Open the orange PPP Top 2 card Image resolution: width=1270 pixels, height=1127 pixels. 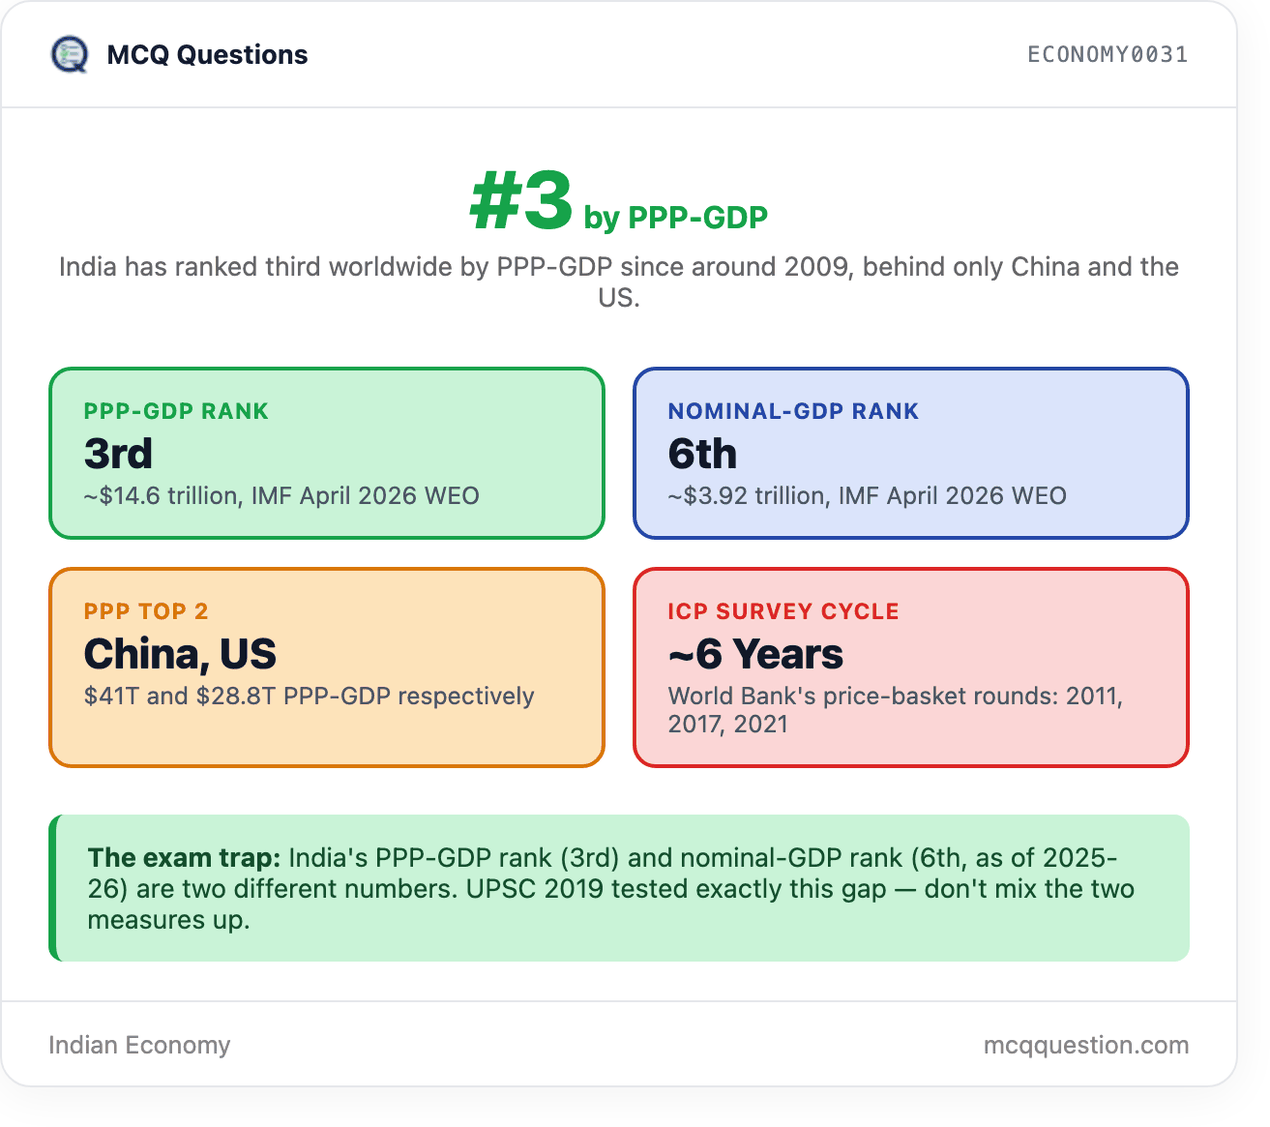click(327, 668)
